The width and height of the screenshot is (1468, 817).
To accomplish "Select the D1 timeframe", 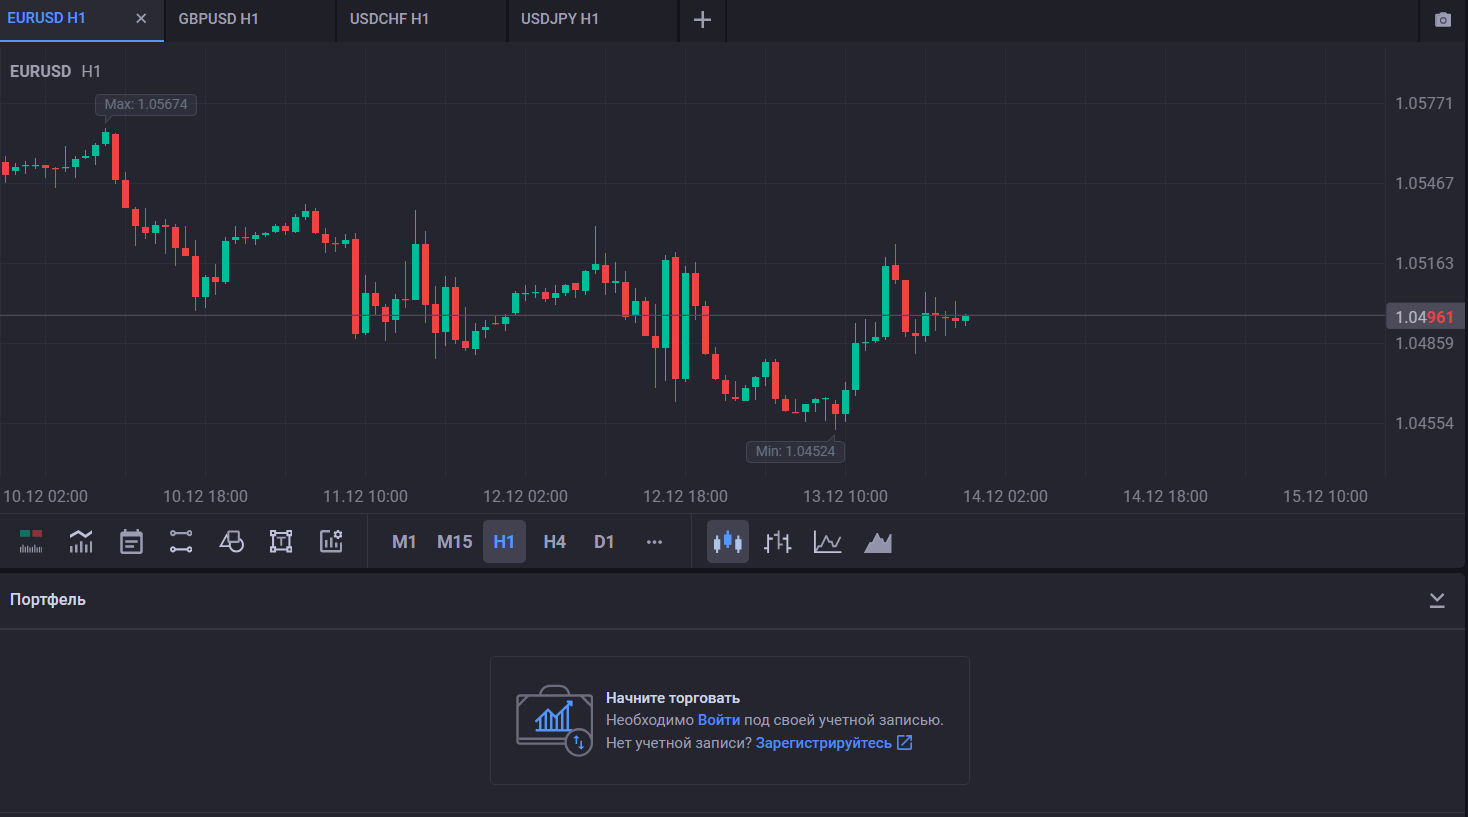I will click(x=604, y=542).
